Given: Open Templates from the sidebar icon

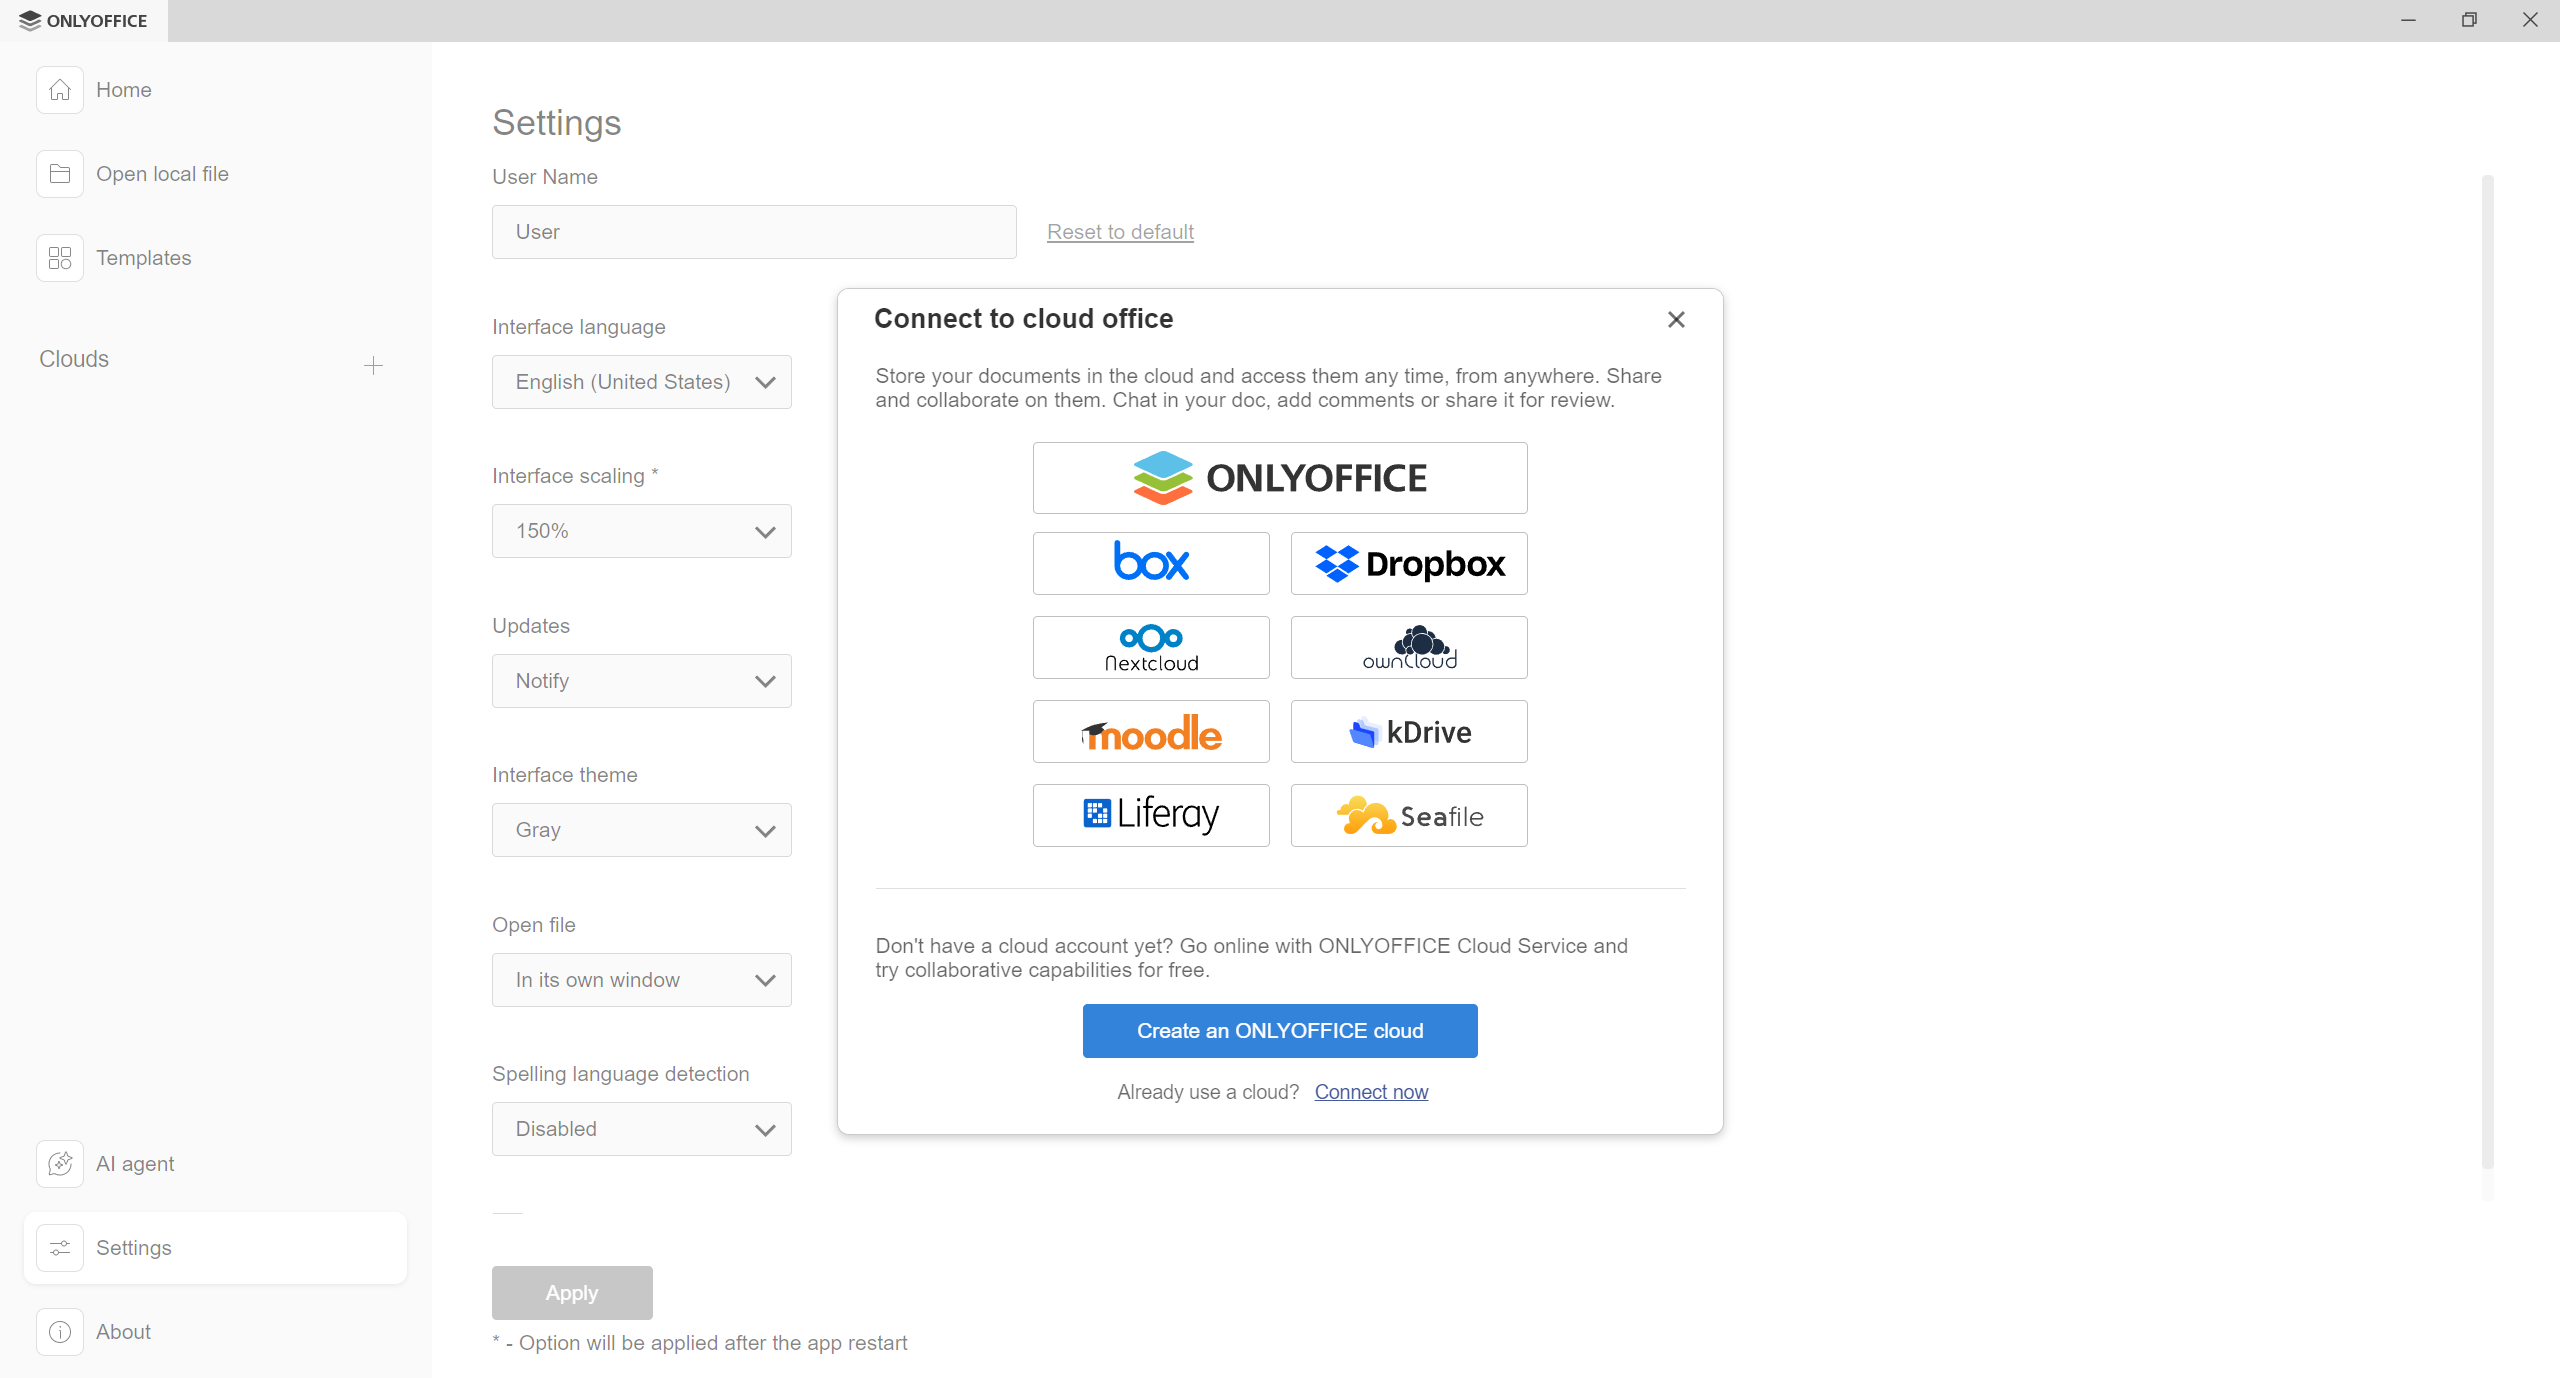Looking at the screenshot, I should click(60, 257).
